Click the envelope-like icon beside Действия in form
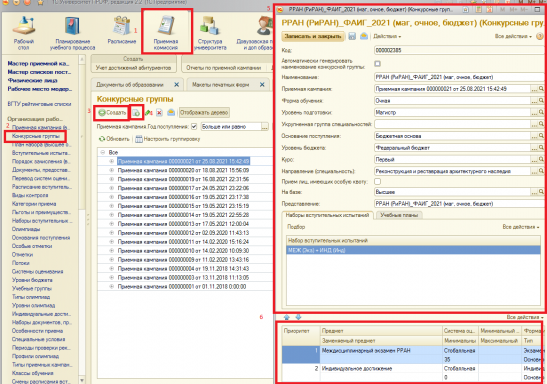 point(364,36)
